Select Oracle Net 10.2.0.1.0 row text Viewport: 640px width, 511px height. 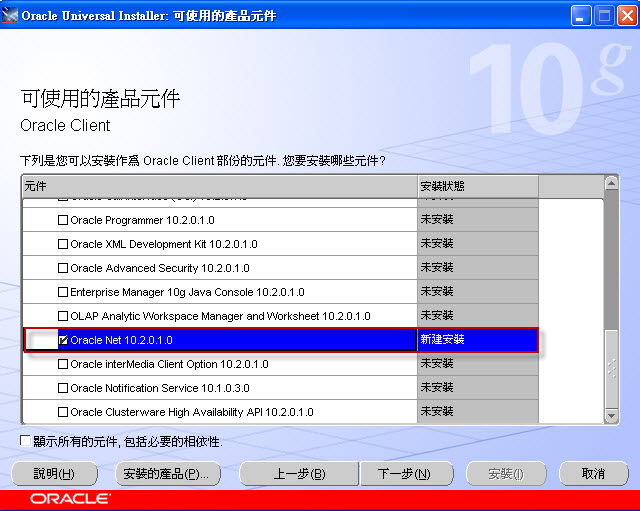[122, 340]
